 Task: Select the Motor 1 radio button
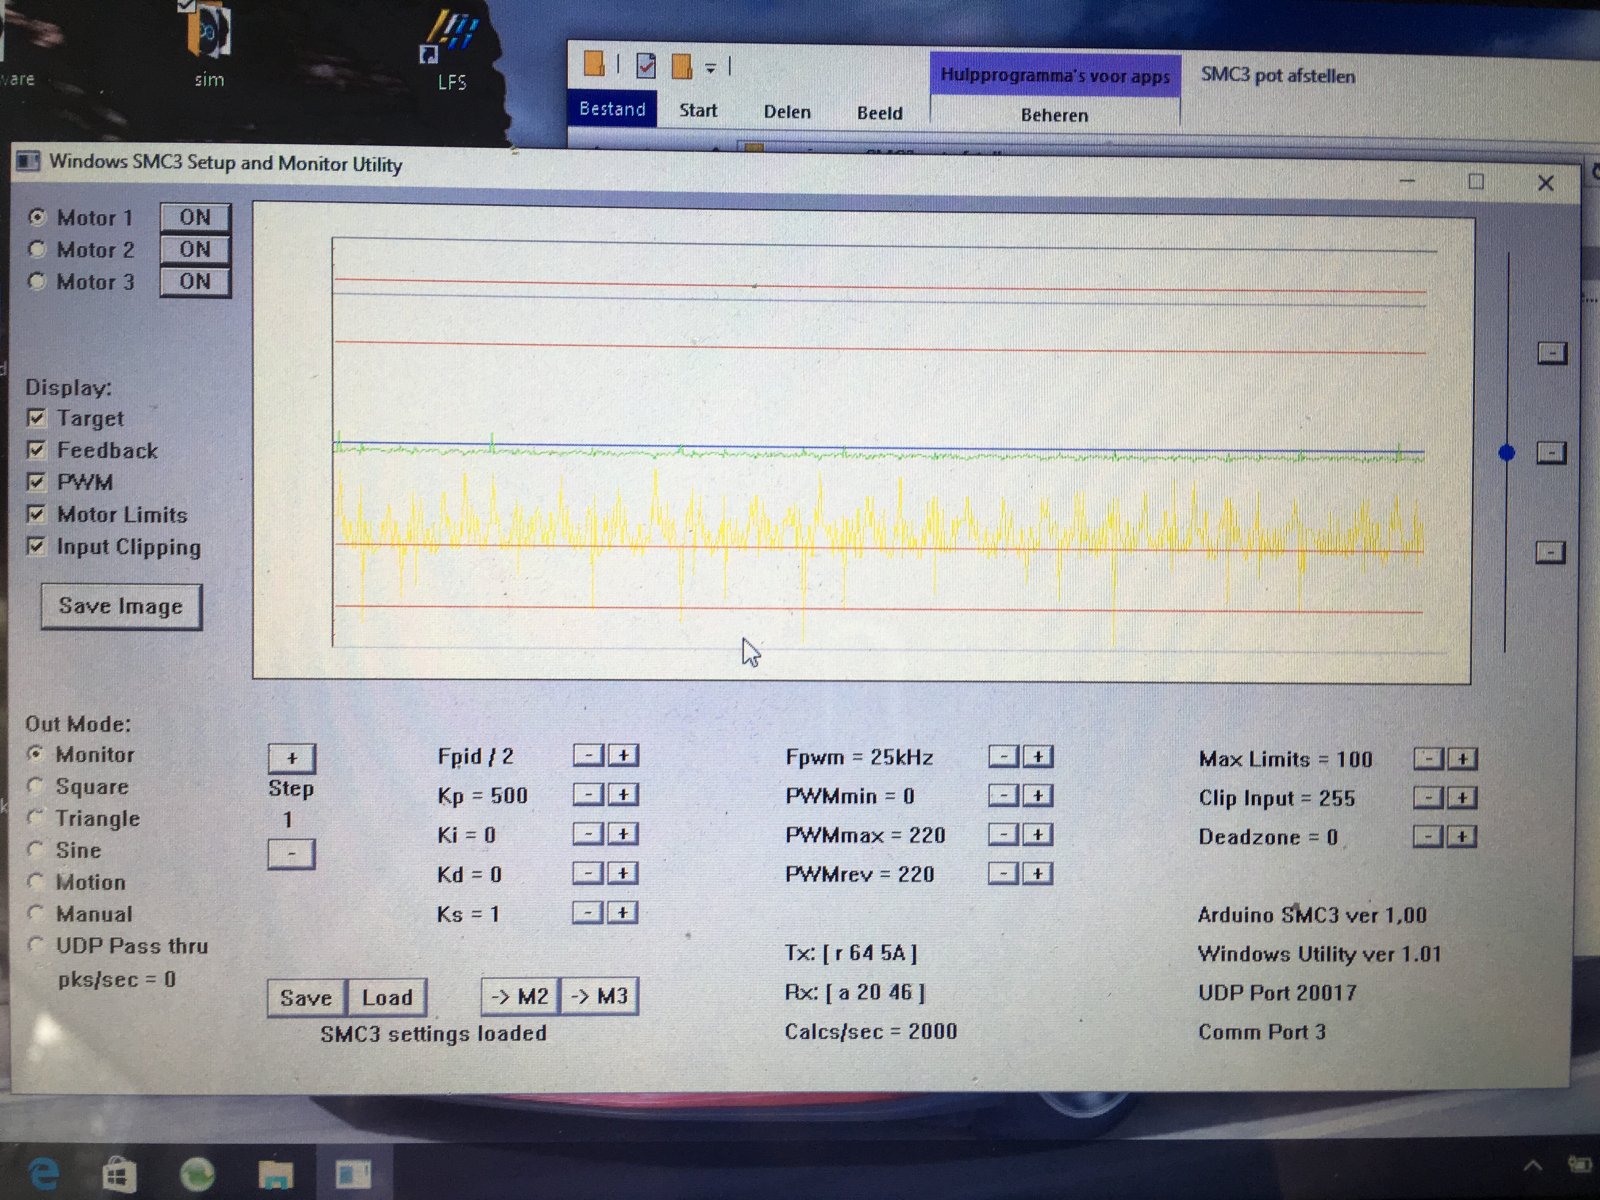37,217
